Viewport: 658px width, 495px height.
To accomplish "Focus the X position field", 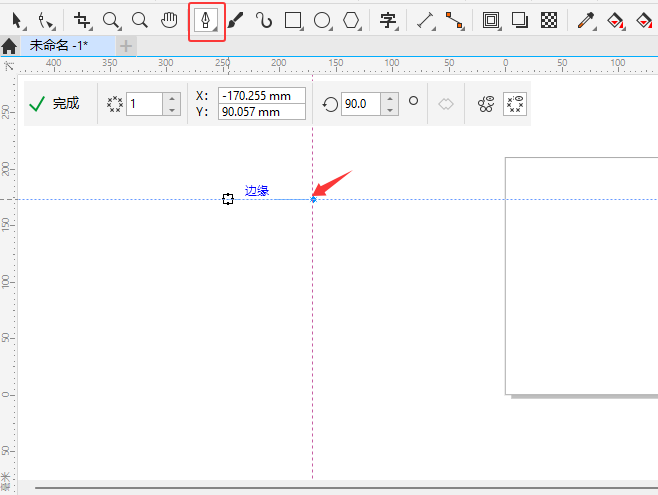I will 261,96.
